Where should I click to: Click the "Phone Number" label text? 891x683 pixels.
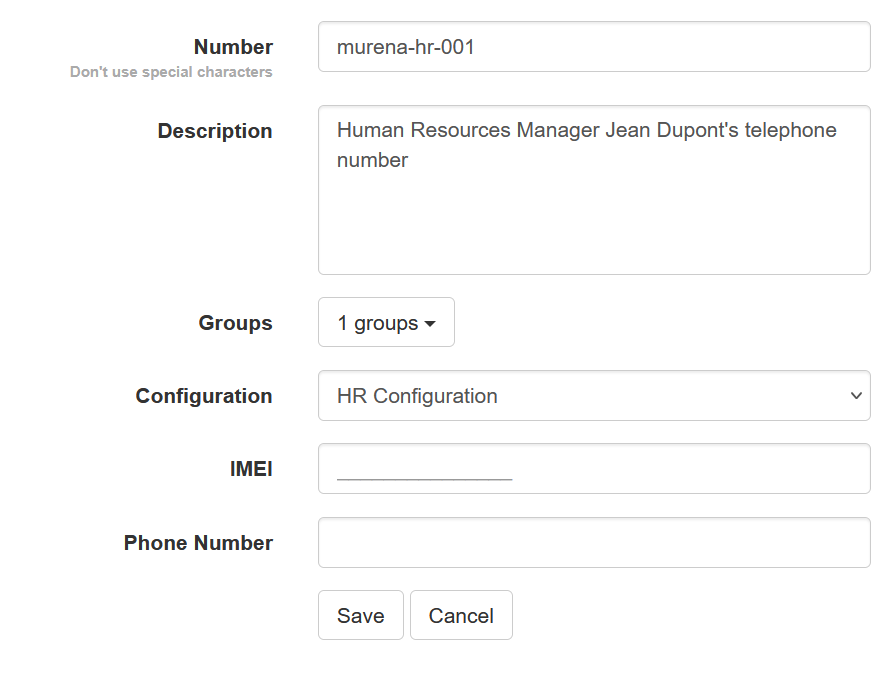[x=198, y=543]
